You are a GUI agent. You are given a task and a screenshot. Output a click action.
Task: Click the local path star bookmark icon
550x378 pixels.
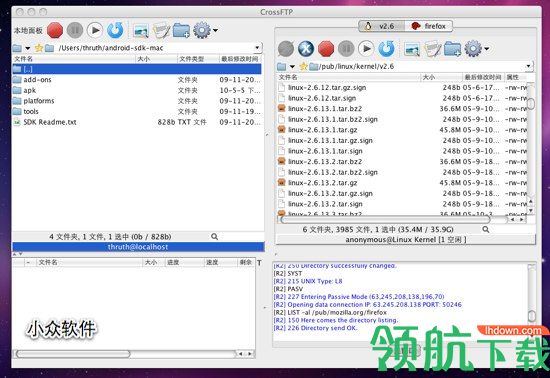click(x=39, y=48)
